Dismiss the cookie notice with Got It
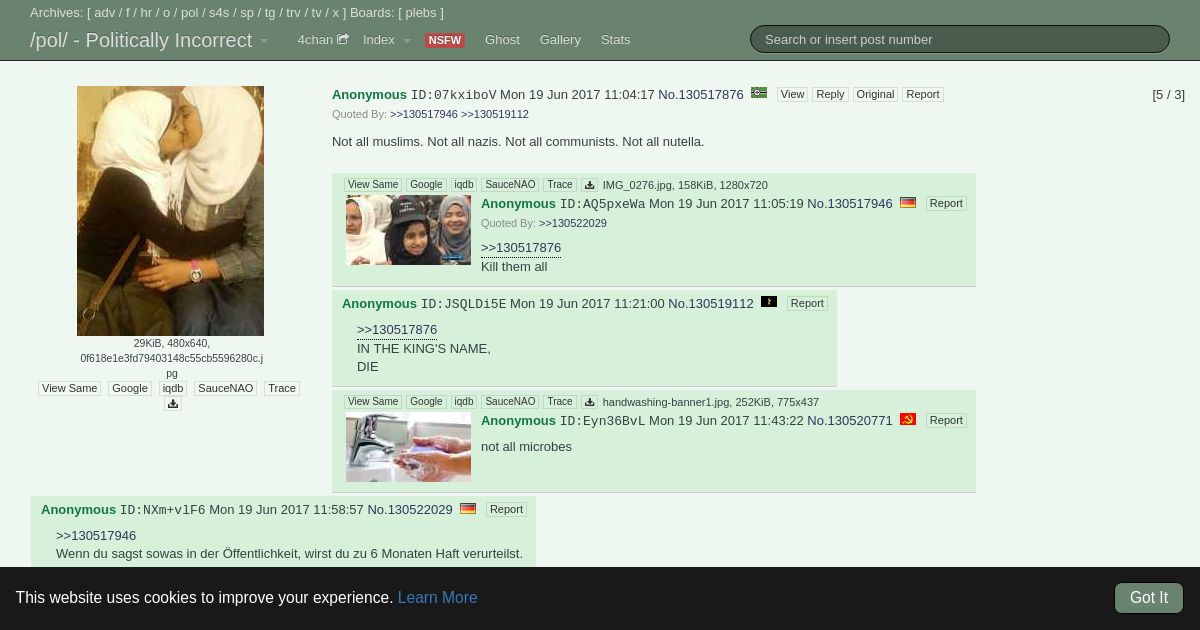1200x630 pixels. pyautogui.click(x=1149, y=597)
